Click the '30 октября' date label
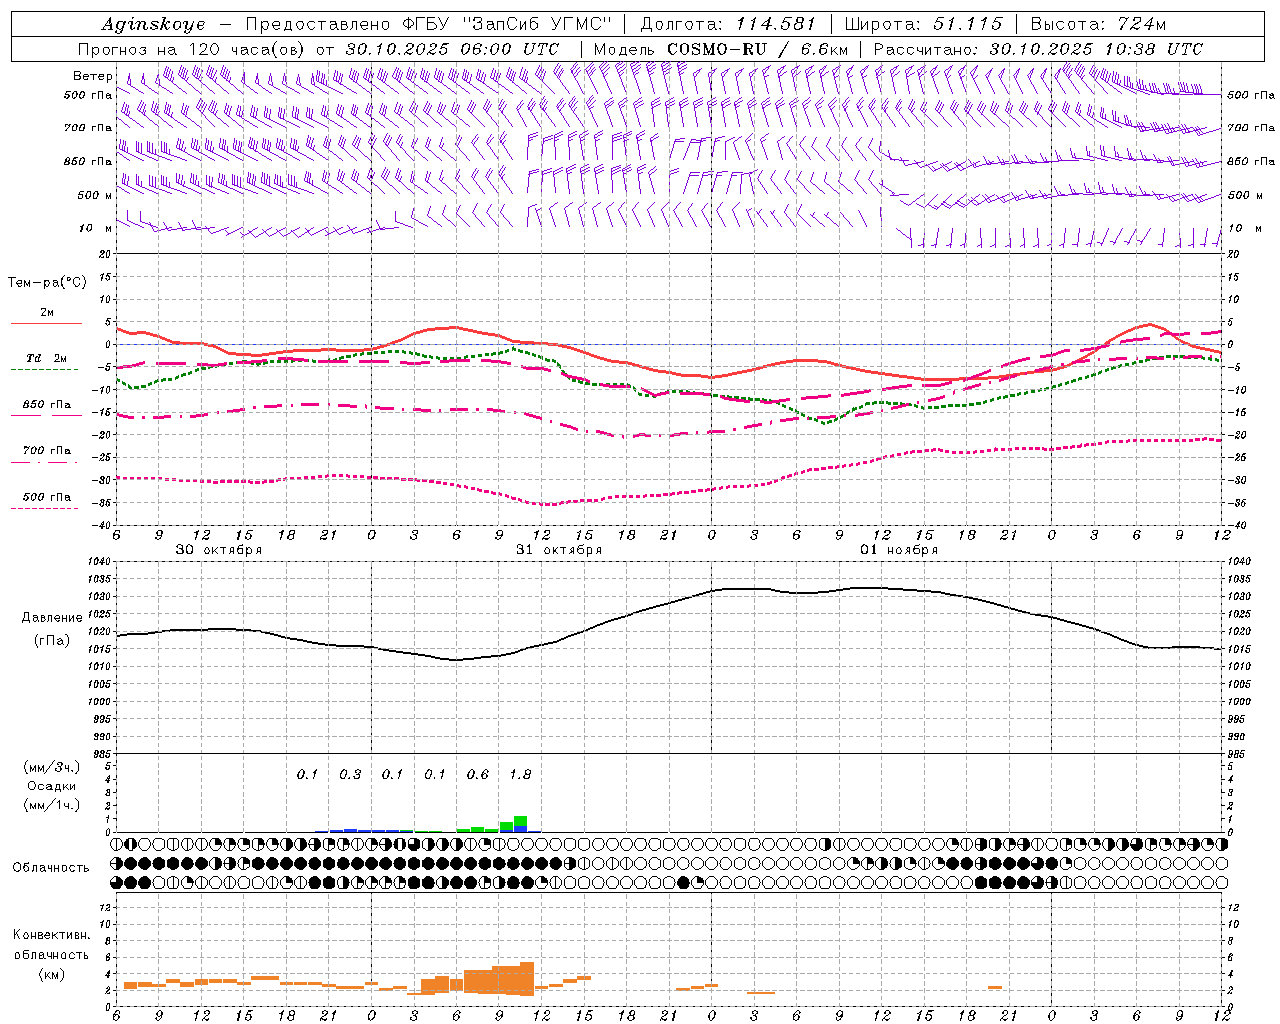 pyautogui.click(x=219, y=550)
